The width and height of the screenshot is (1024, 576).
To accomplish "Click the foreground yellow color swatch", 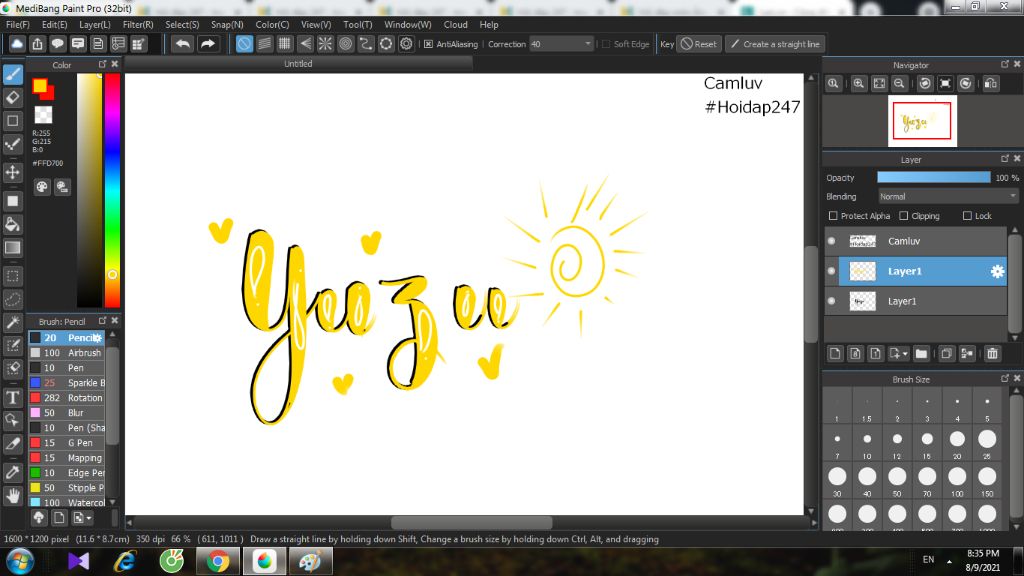I will [x=40, y=86].
